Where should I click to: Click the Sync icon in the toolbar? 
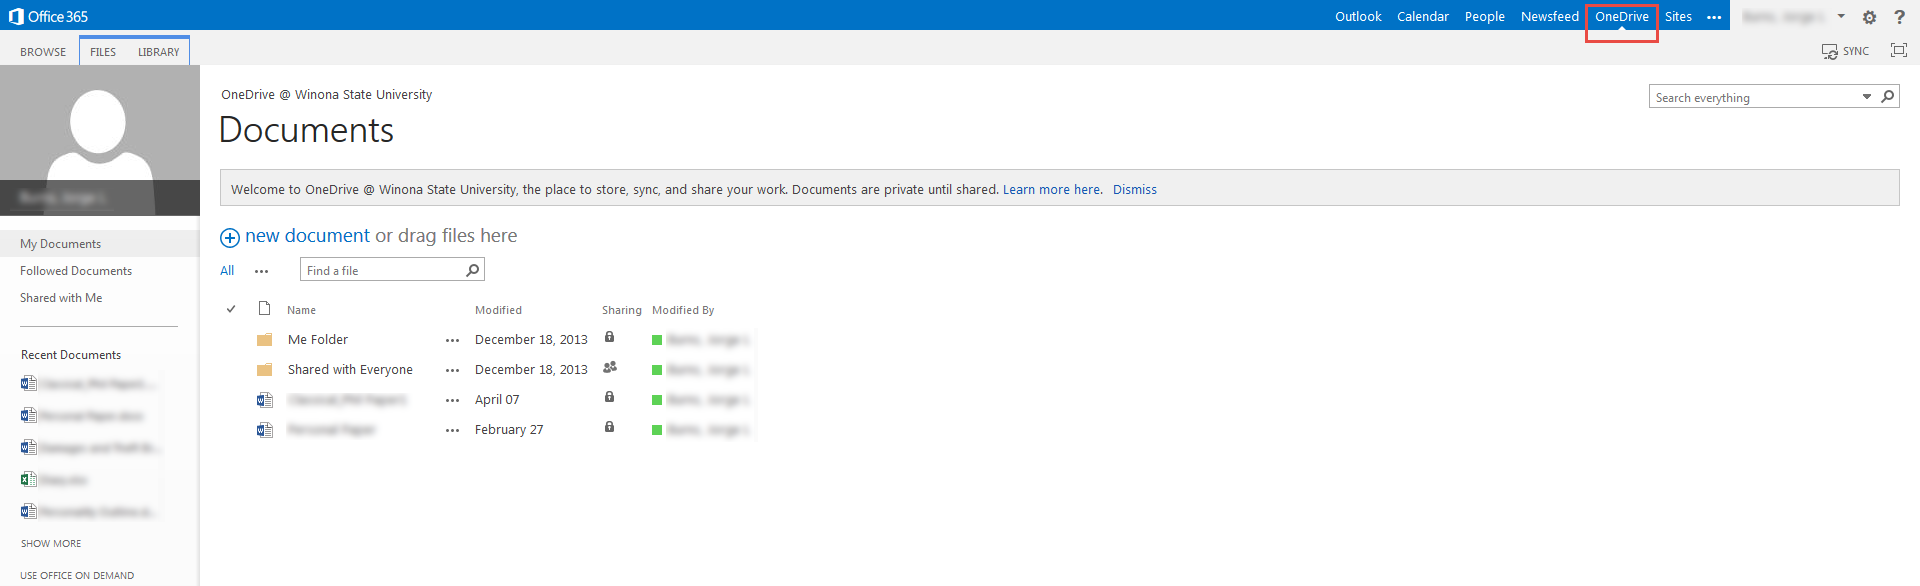tap(1830, 51)
